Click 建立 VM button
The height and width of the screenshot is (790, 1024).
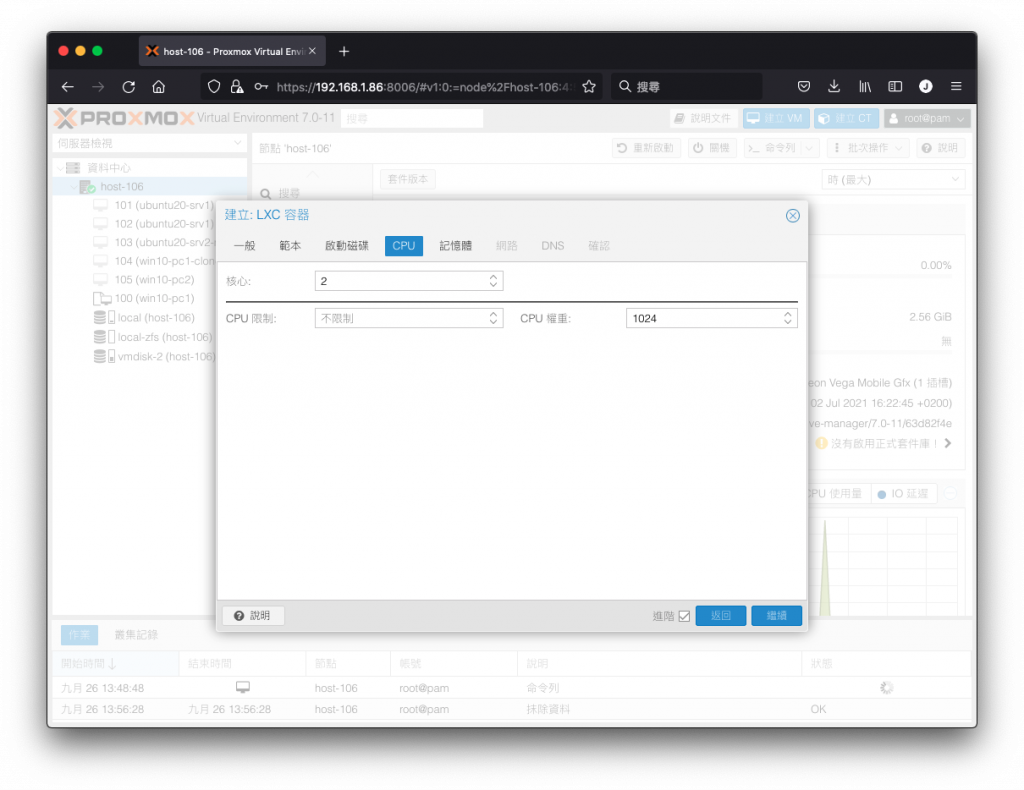tap(776, 118)
